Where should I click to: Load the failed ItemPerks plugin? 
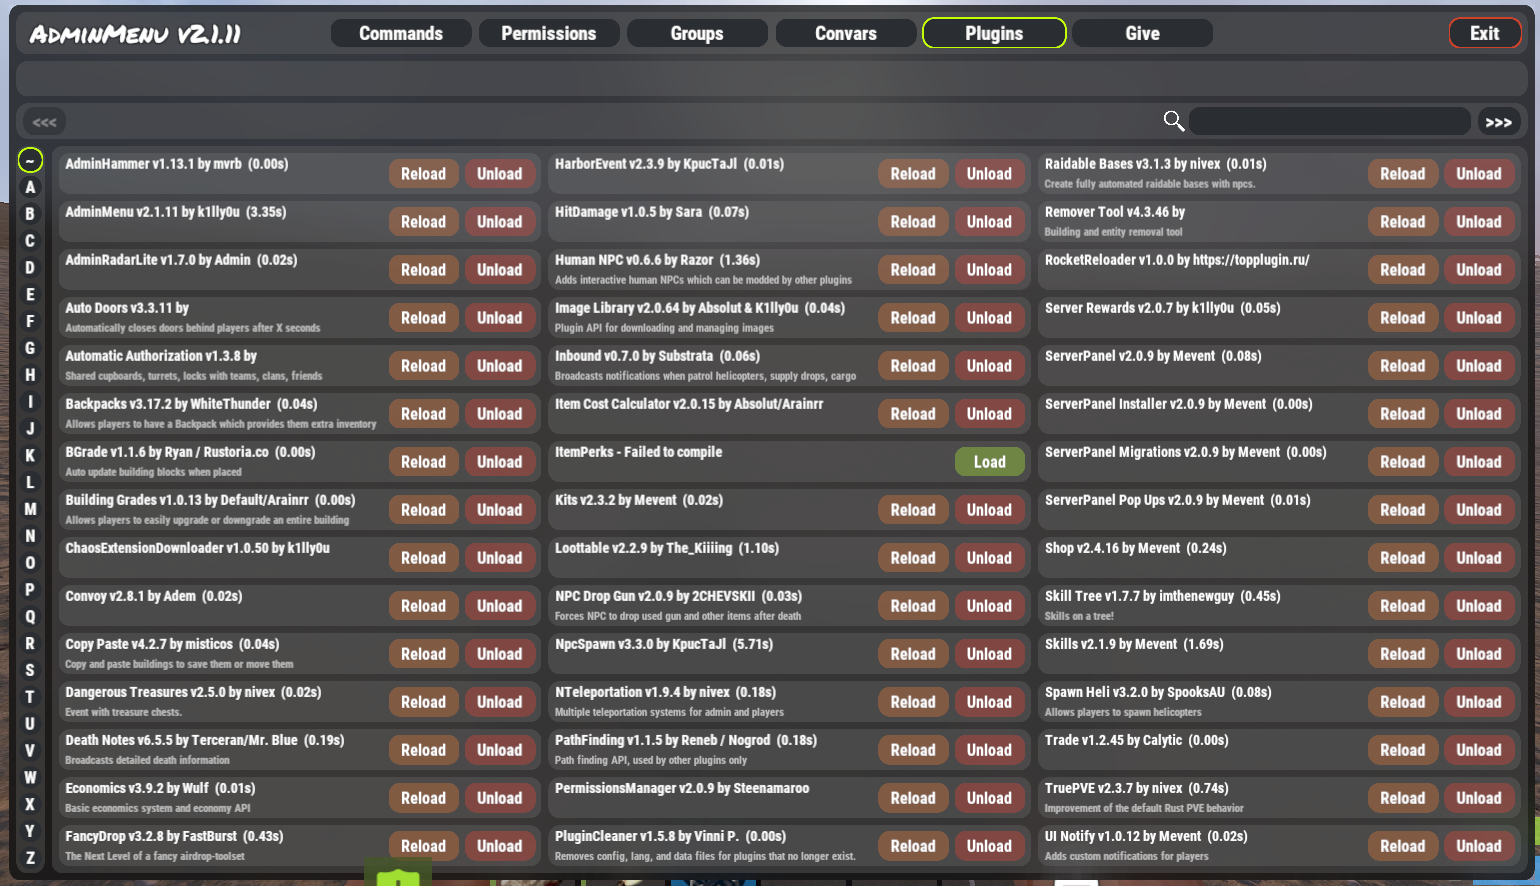tap(989, 462)
